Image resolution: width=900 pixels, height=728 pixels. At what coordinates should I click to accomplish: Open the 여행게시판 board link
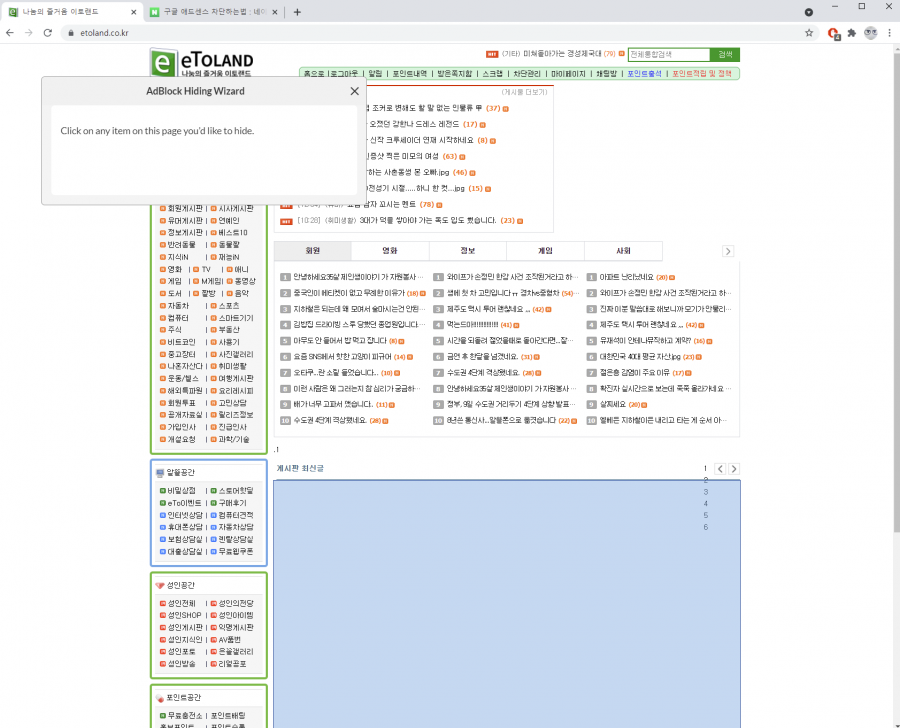tap(236, 378)
